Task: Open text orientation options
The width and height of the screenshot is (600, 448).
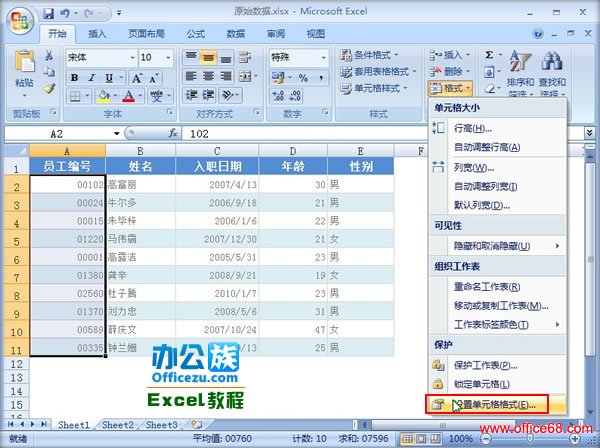Action: click(228, 95)
